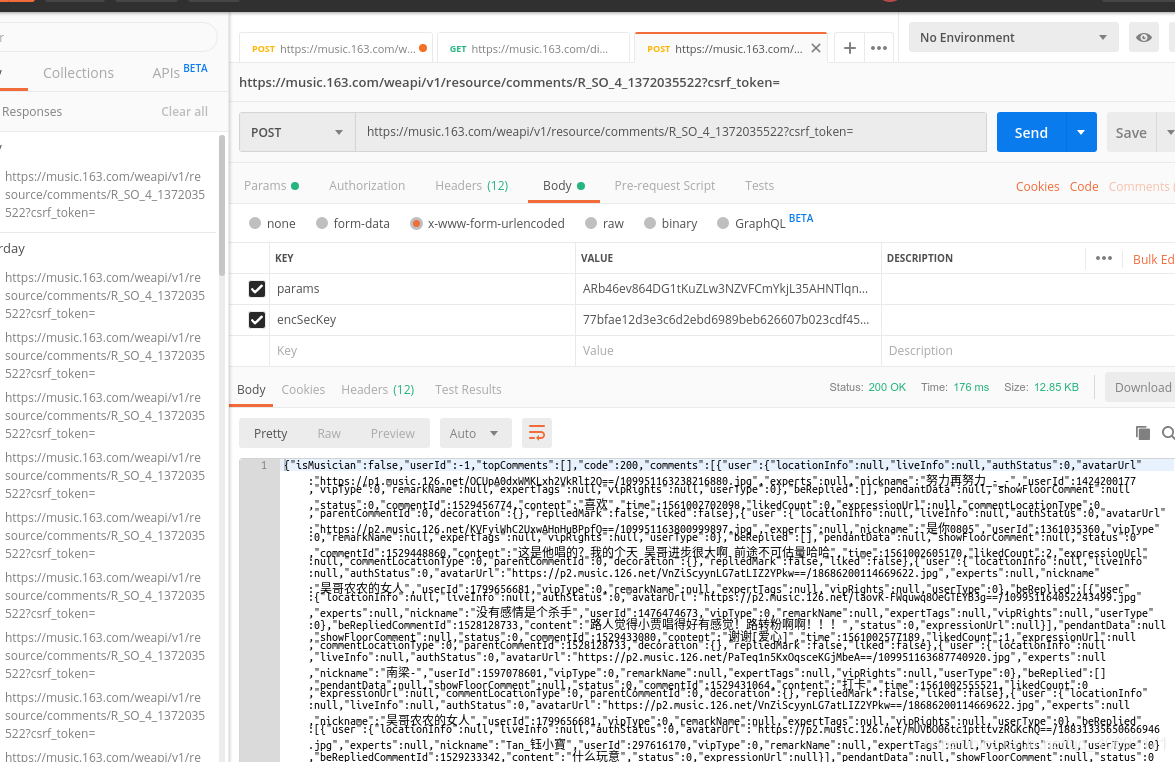Image resolution: width=1175 pixels, height=762 pixels.
Task: Close the active POST request tab
Action: tap(816, 49)
